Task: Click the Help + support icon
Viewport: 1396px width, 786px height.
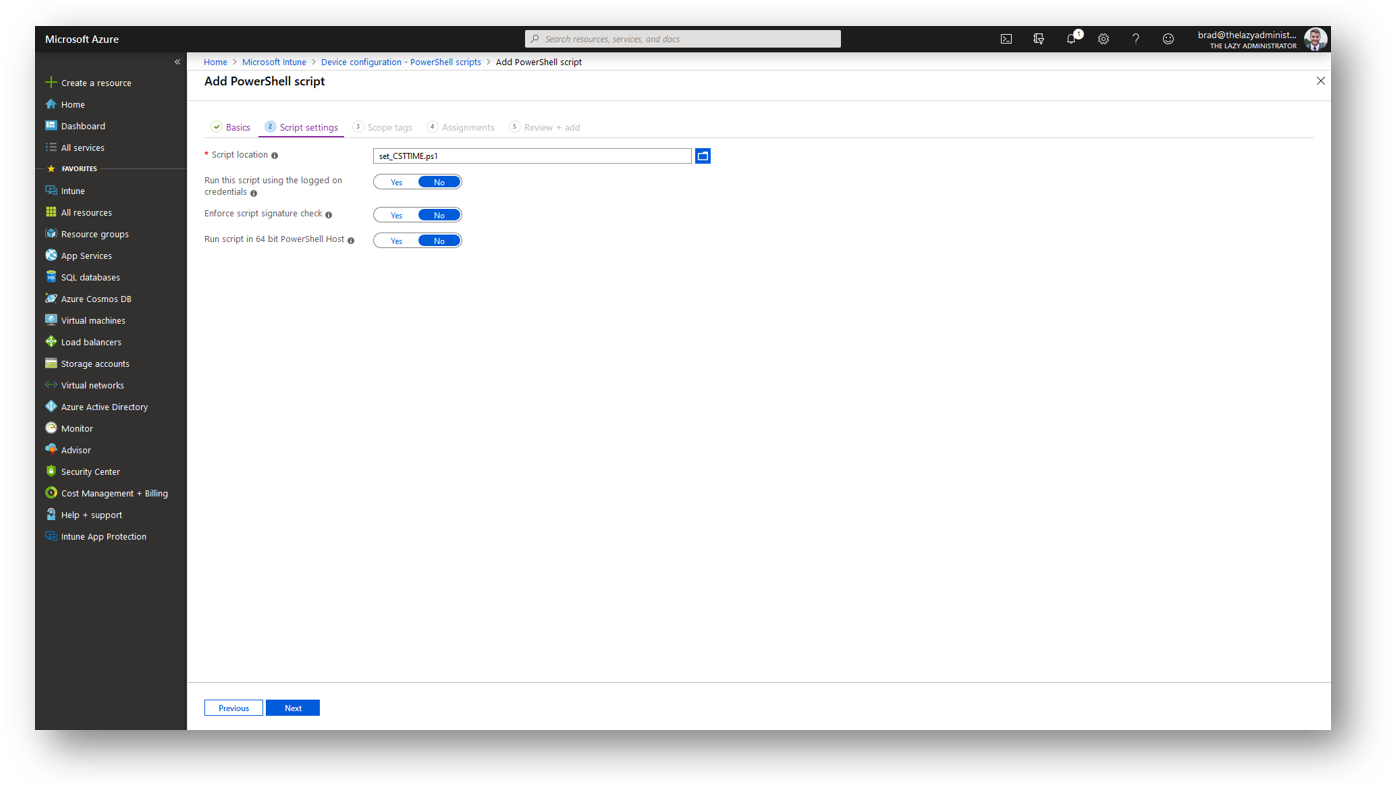Action: 51,514
